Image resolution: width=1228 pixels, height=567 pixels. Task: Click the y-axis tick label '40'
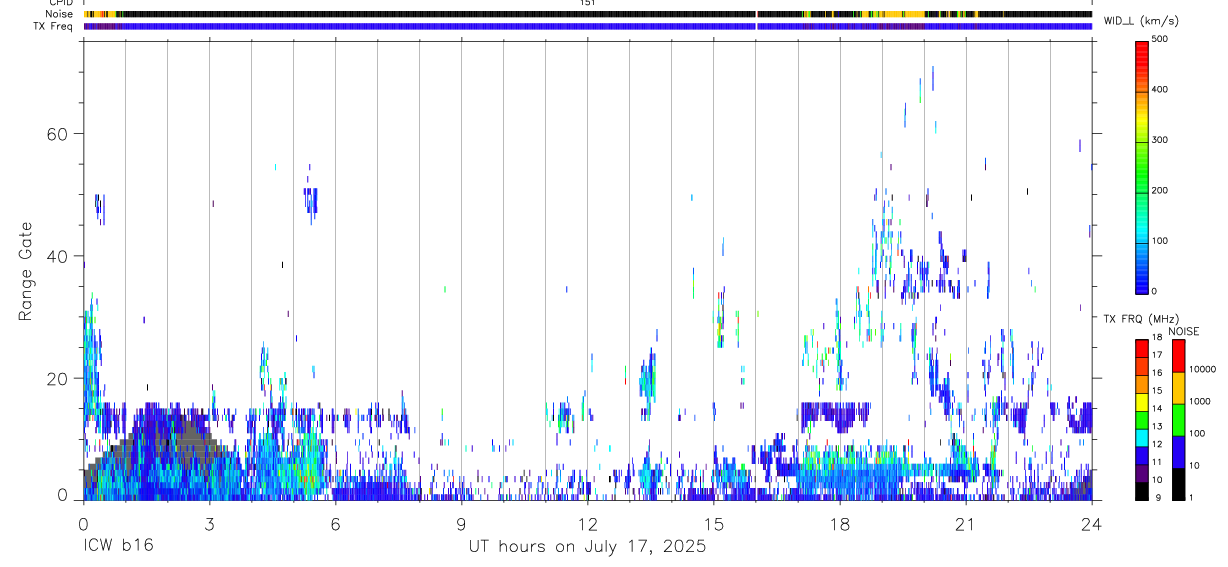click(x=55, y=256)
